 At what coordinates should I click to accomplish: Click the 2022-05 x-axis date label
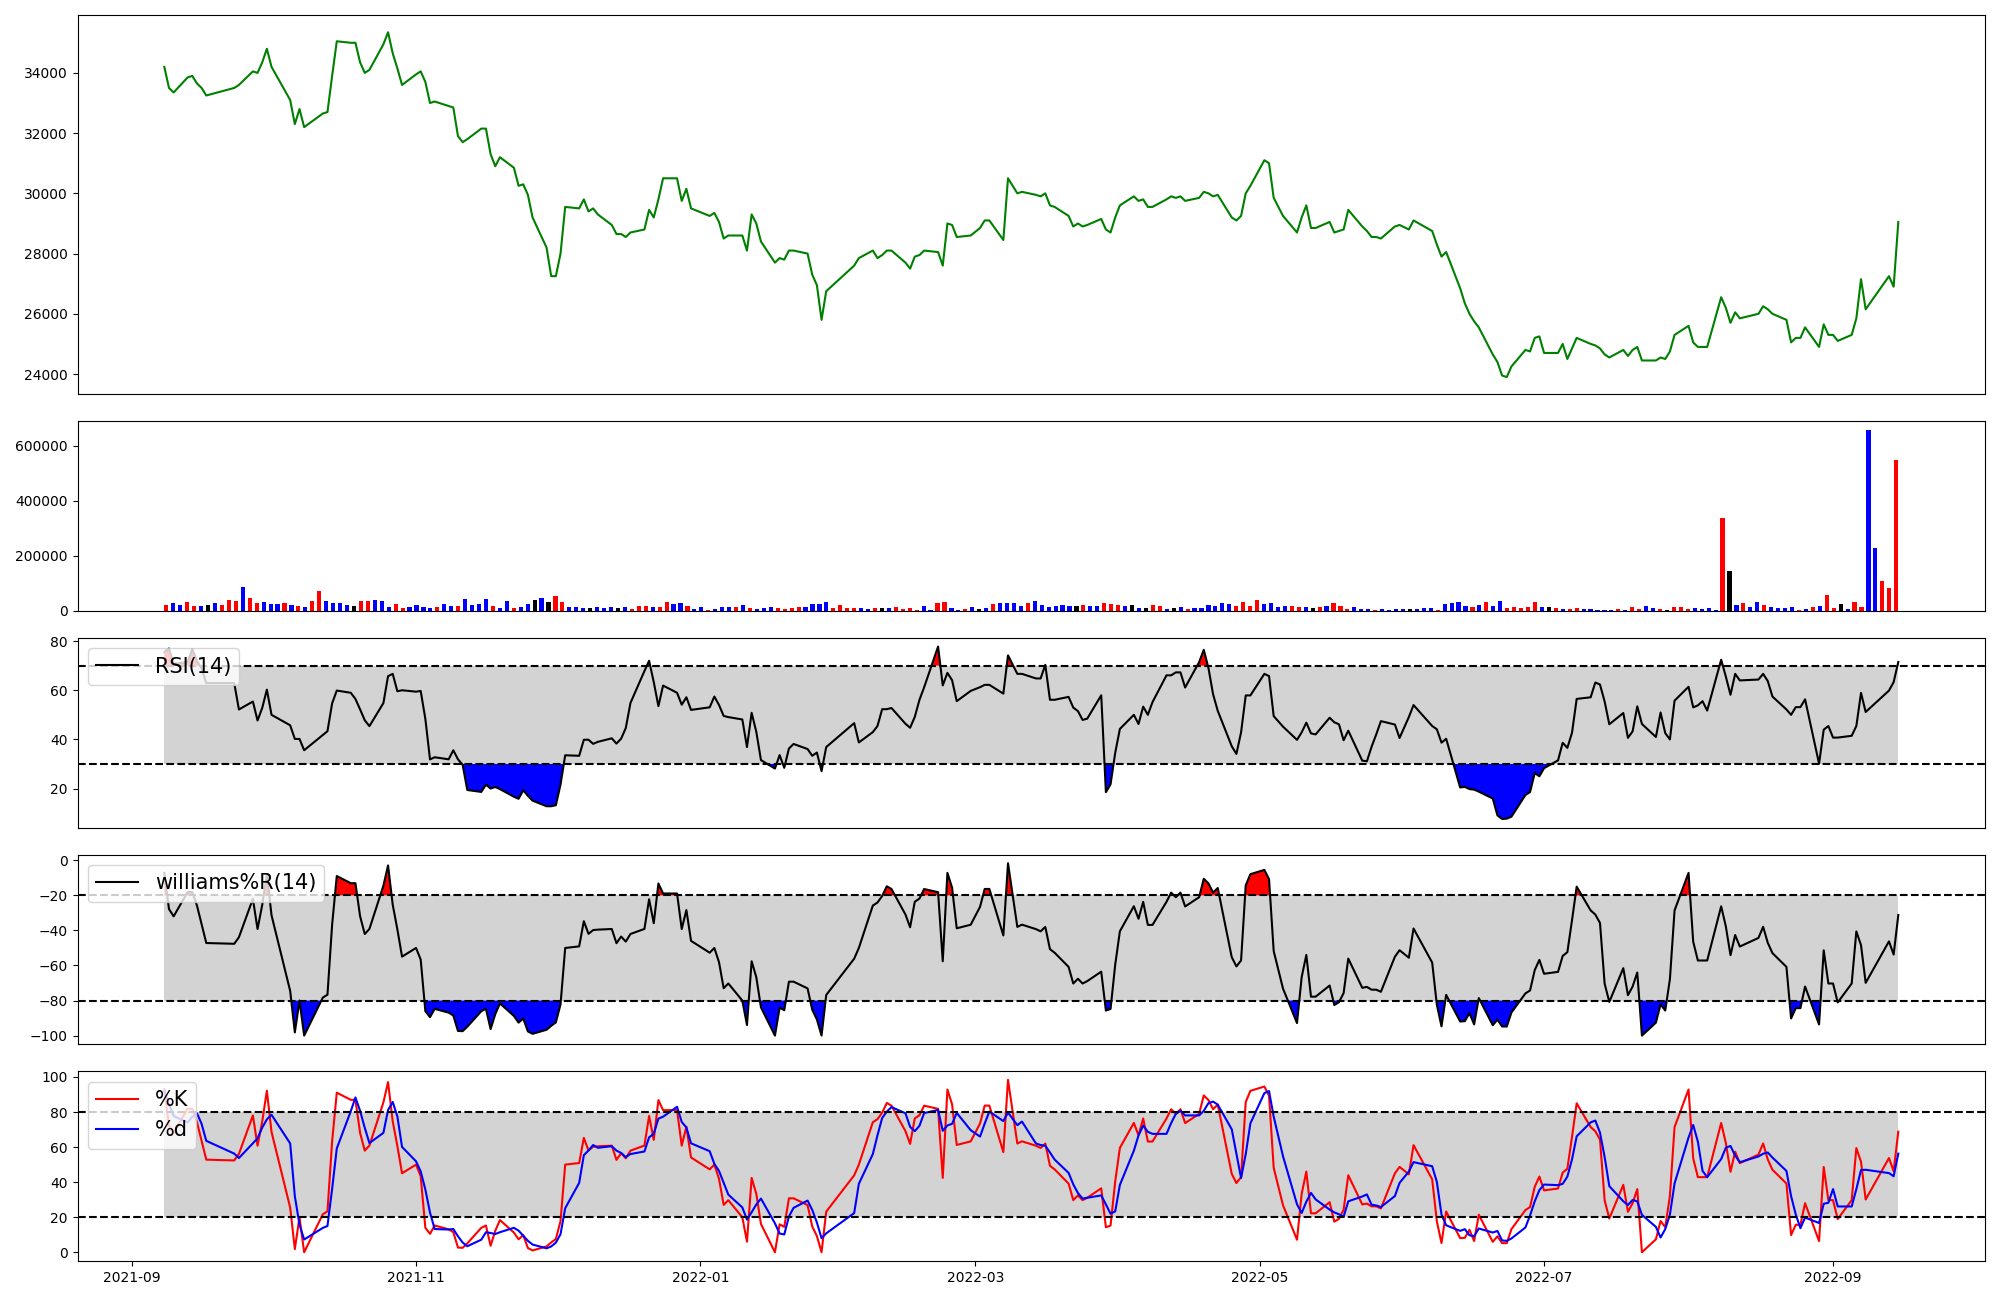[x=1259, y=1277]
